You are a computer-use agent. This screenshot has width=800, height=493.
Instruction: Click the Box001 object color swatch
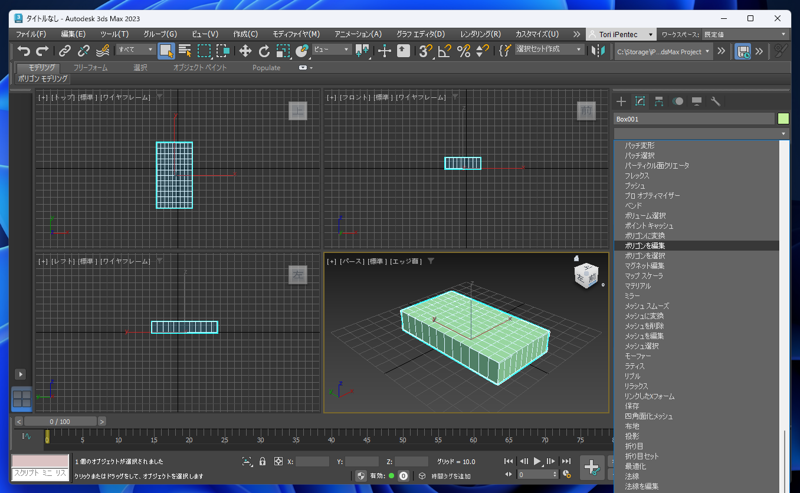[x=783, y=119]
